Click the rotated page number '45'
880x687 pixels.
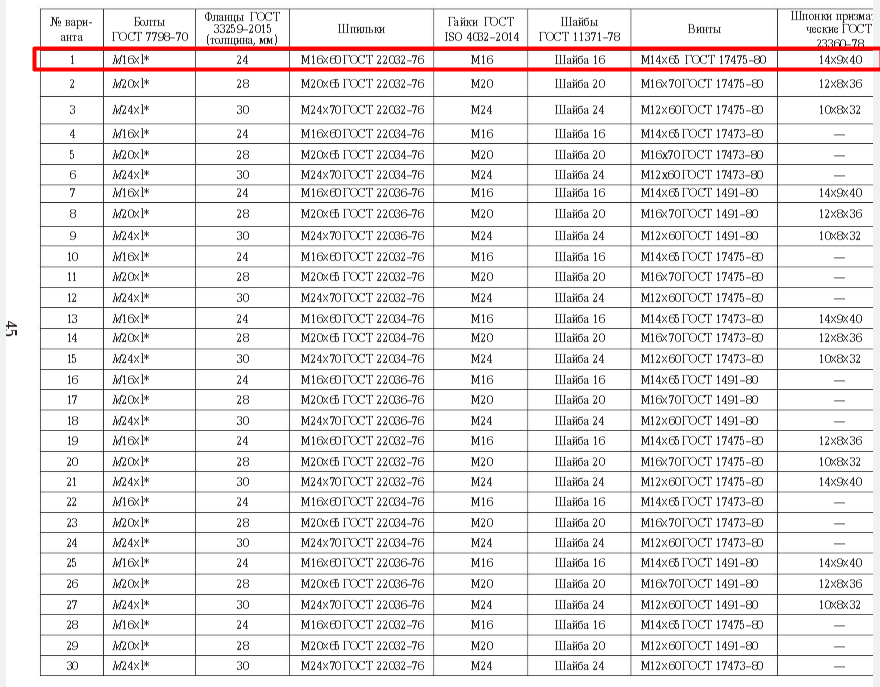coord(10,329)
